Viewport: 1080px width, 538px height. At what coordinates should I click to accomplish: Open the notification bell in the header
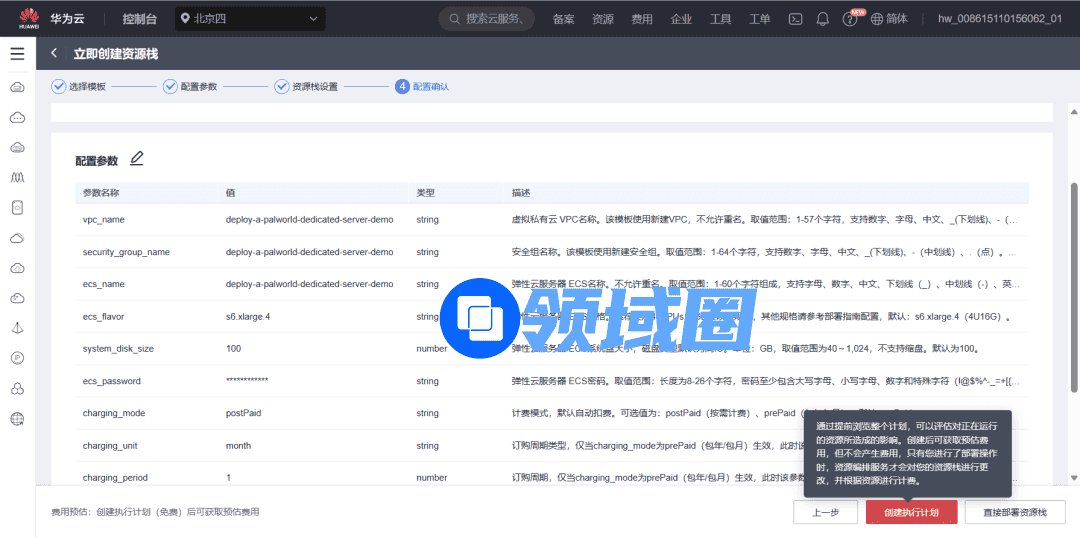823,19
